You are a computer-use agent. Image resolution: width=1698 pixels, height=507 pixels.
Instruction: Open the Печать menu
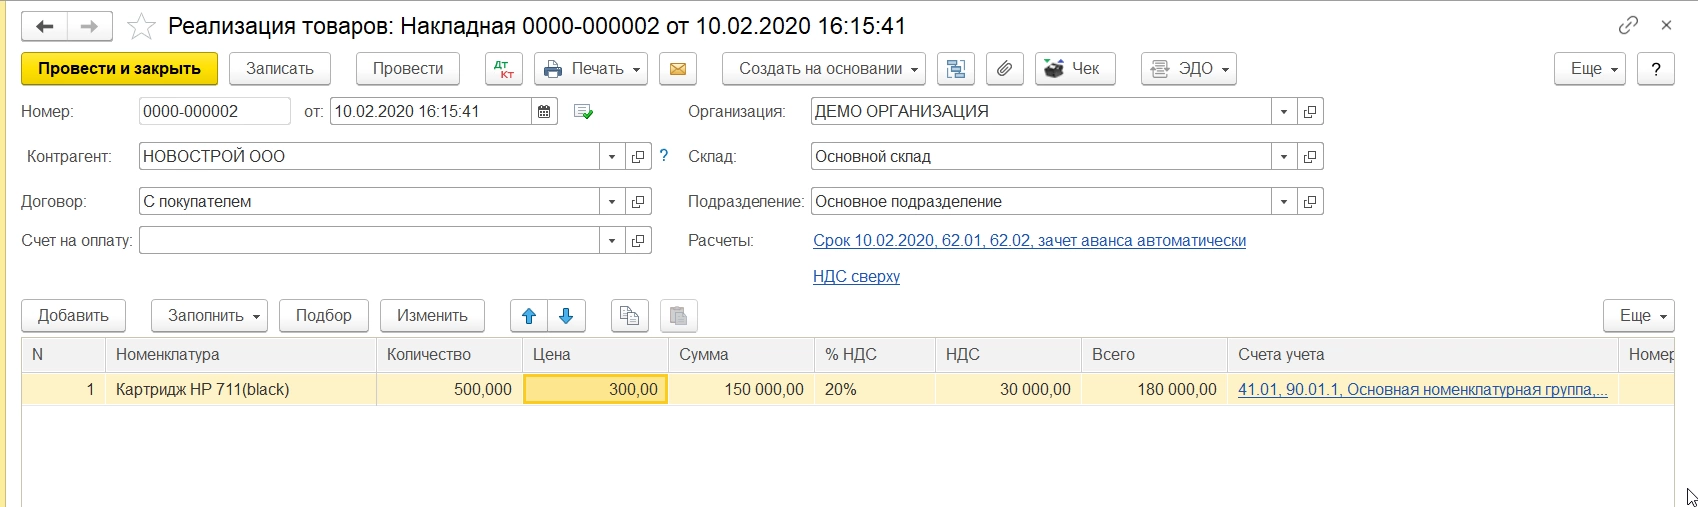[591, 69]
